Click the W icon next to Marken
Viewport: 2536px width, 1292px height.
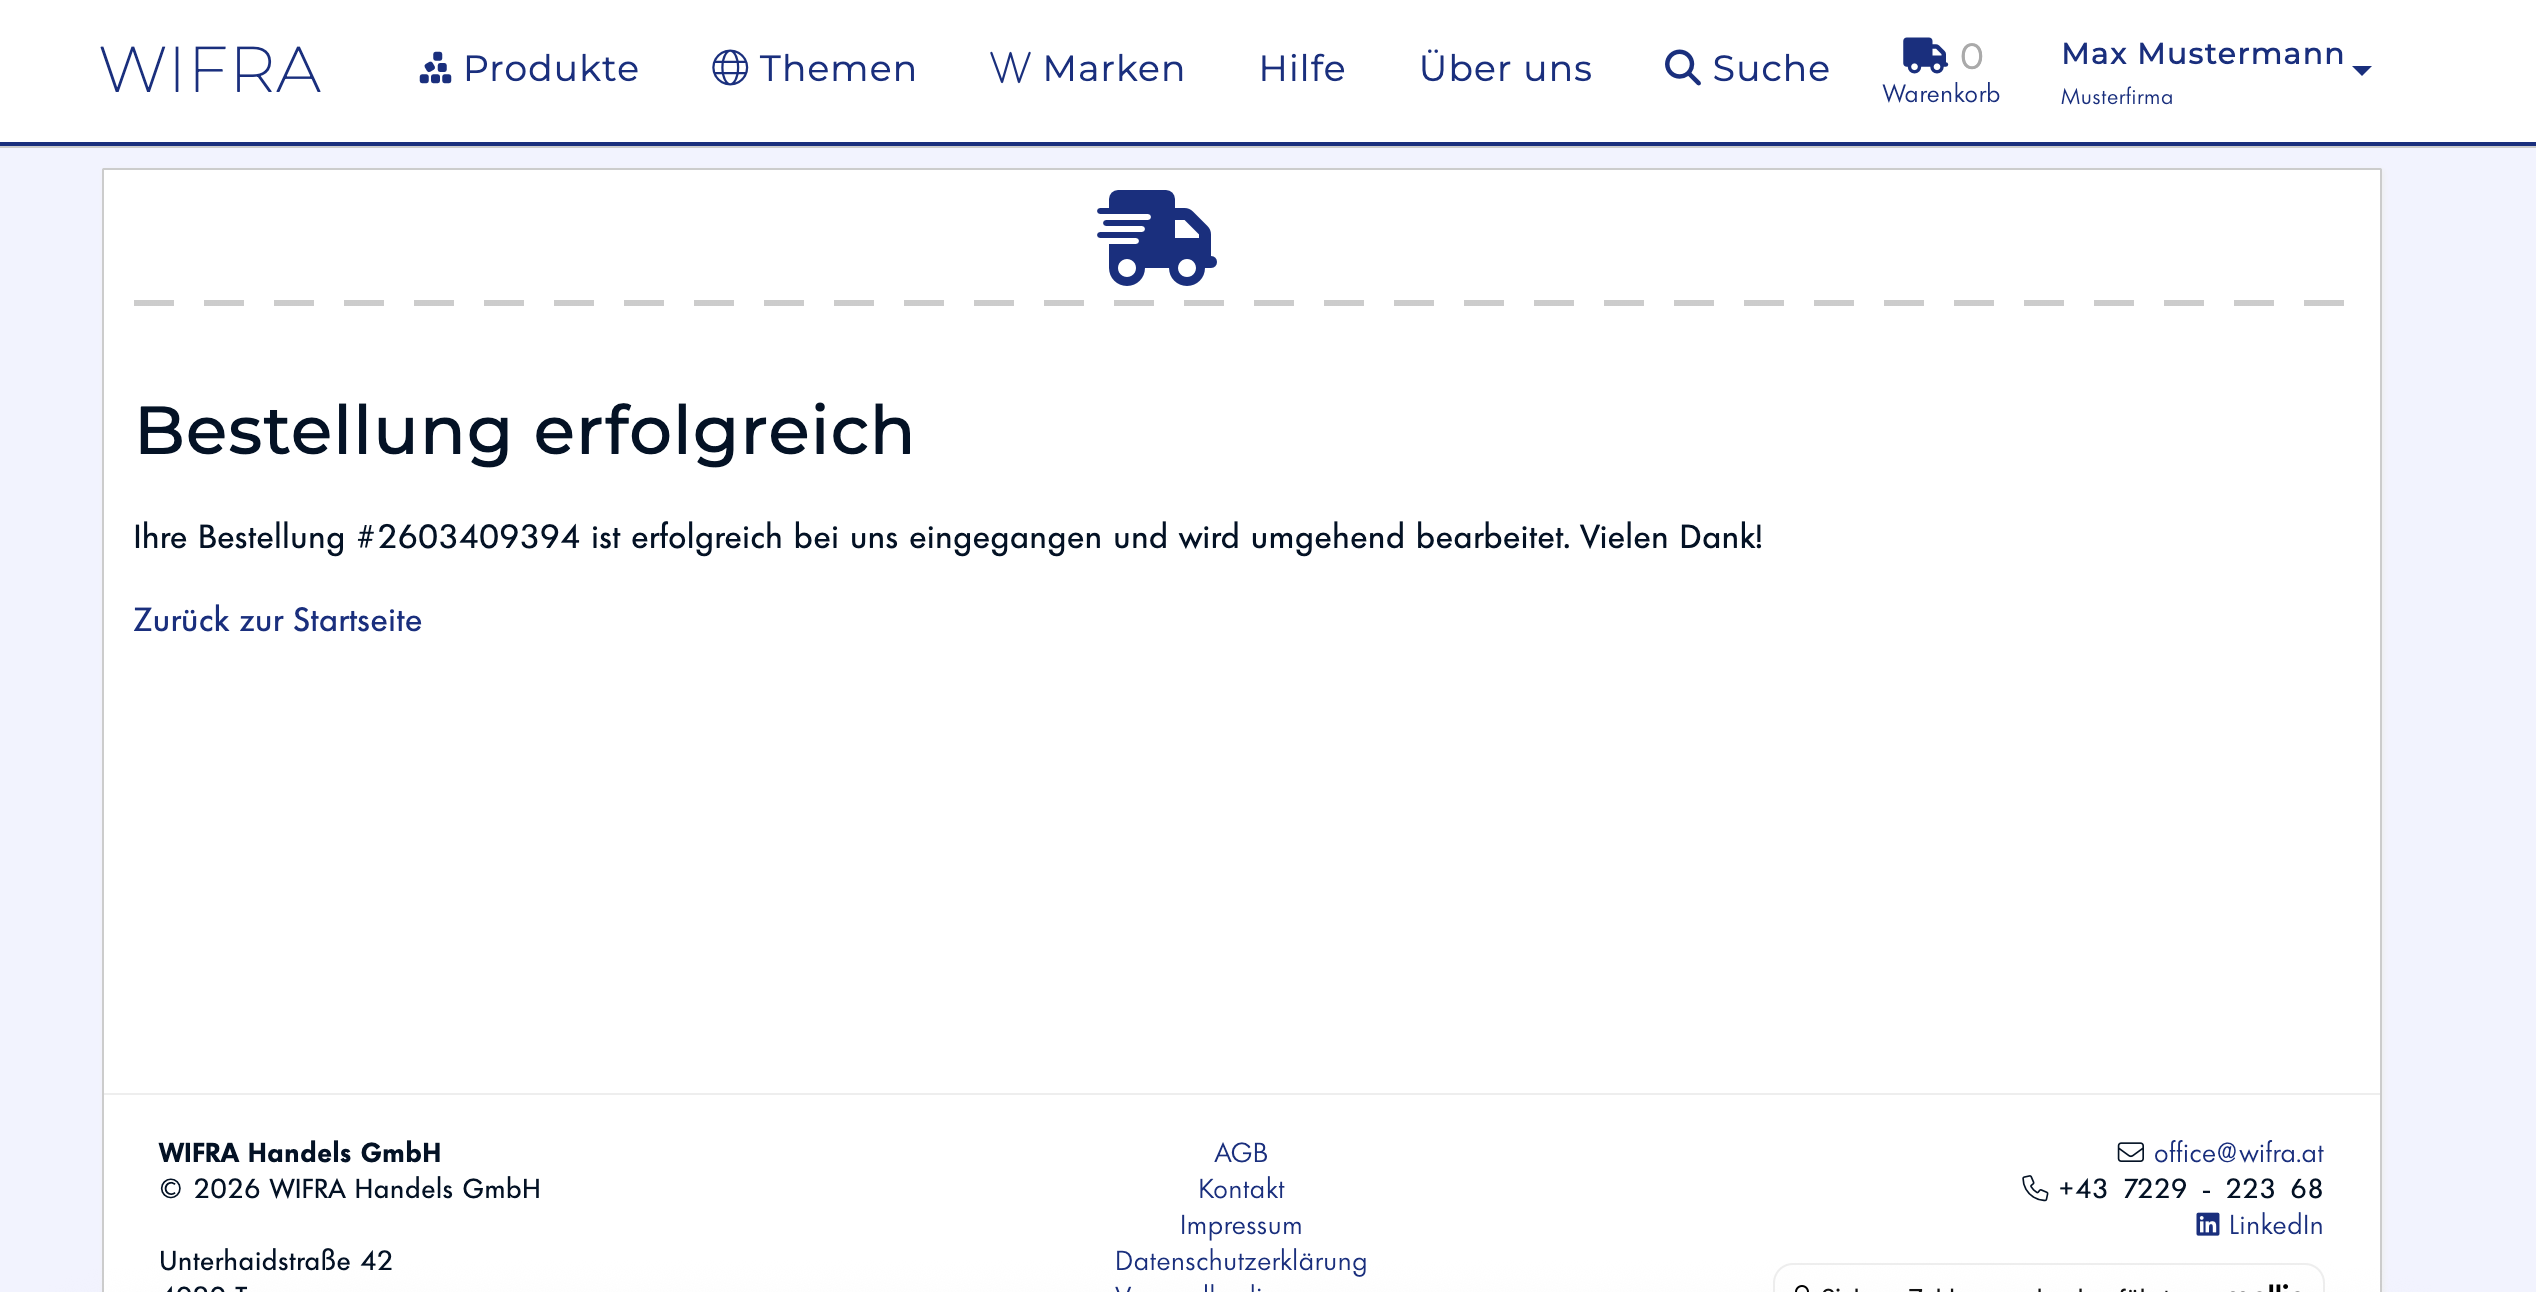pos(1009,67)
